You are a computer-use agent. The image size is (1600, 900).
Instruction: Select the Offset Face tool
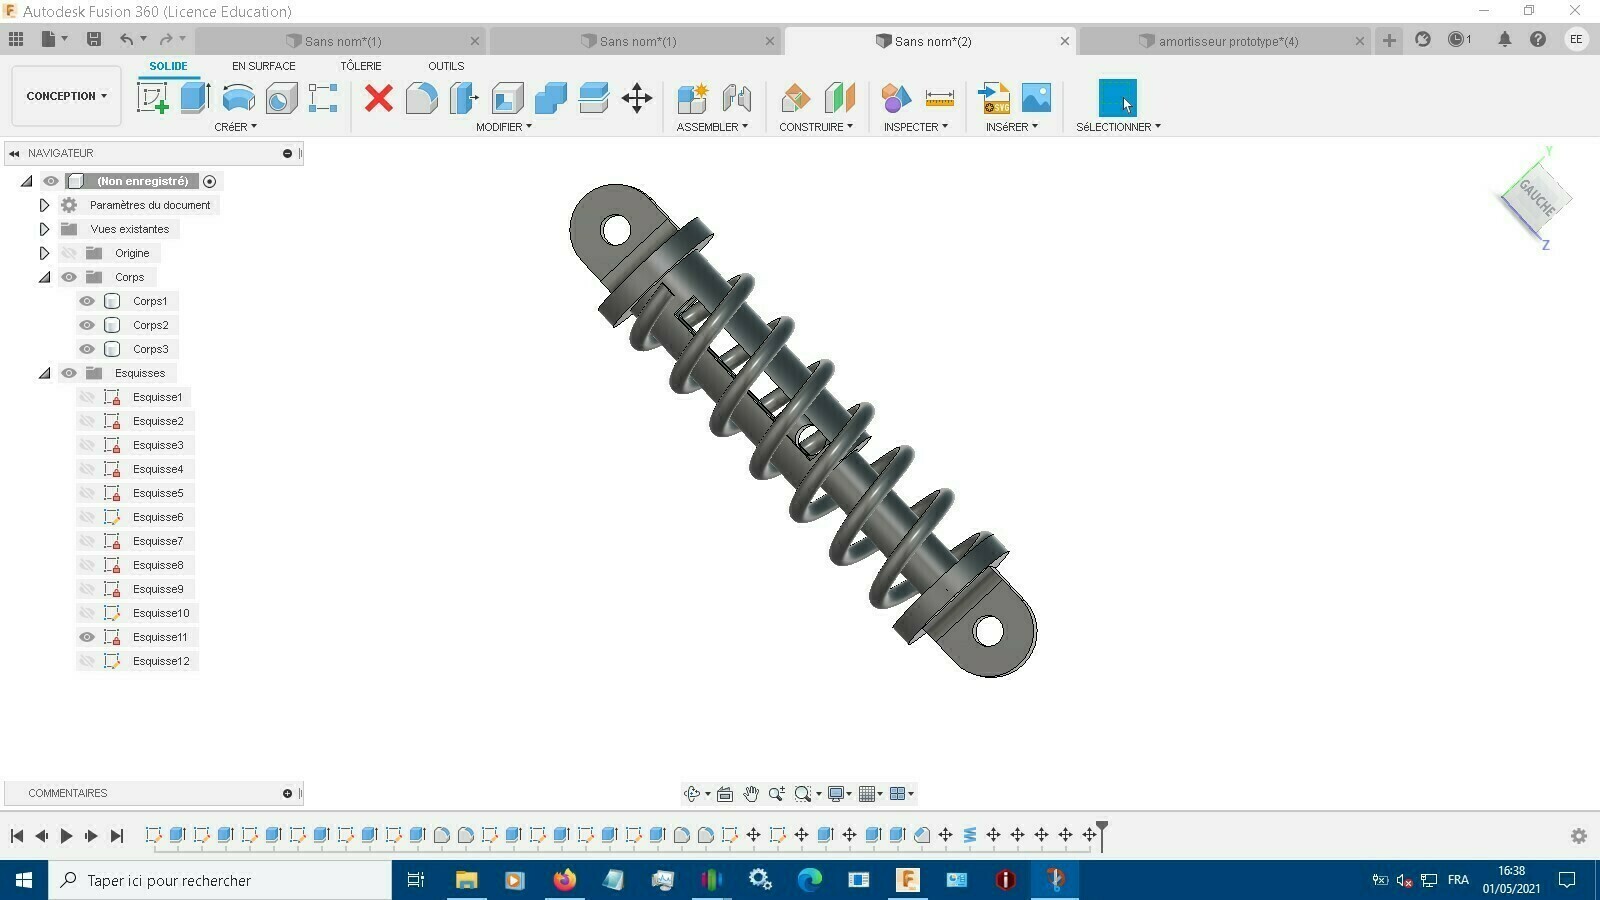[x=593, y=98]
